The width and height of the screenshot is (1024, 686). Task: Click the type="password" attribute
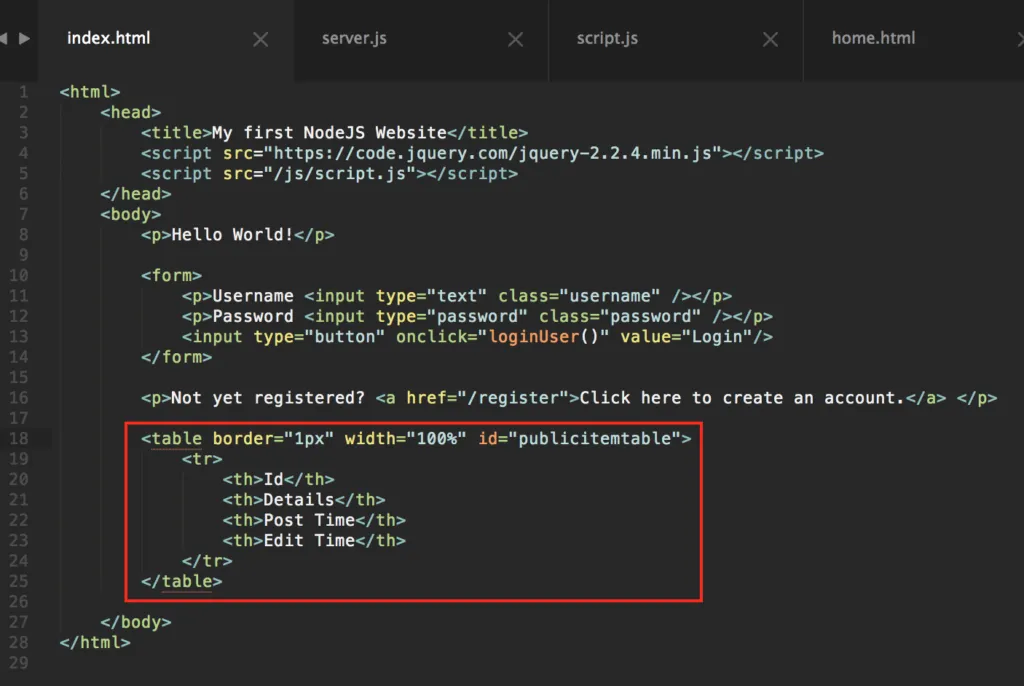pos(452,316)
